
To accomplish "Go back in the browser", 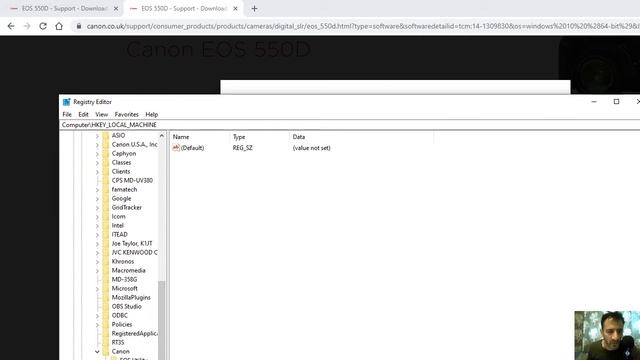I will click(x=11, y=26).
